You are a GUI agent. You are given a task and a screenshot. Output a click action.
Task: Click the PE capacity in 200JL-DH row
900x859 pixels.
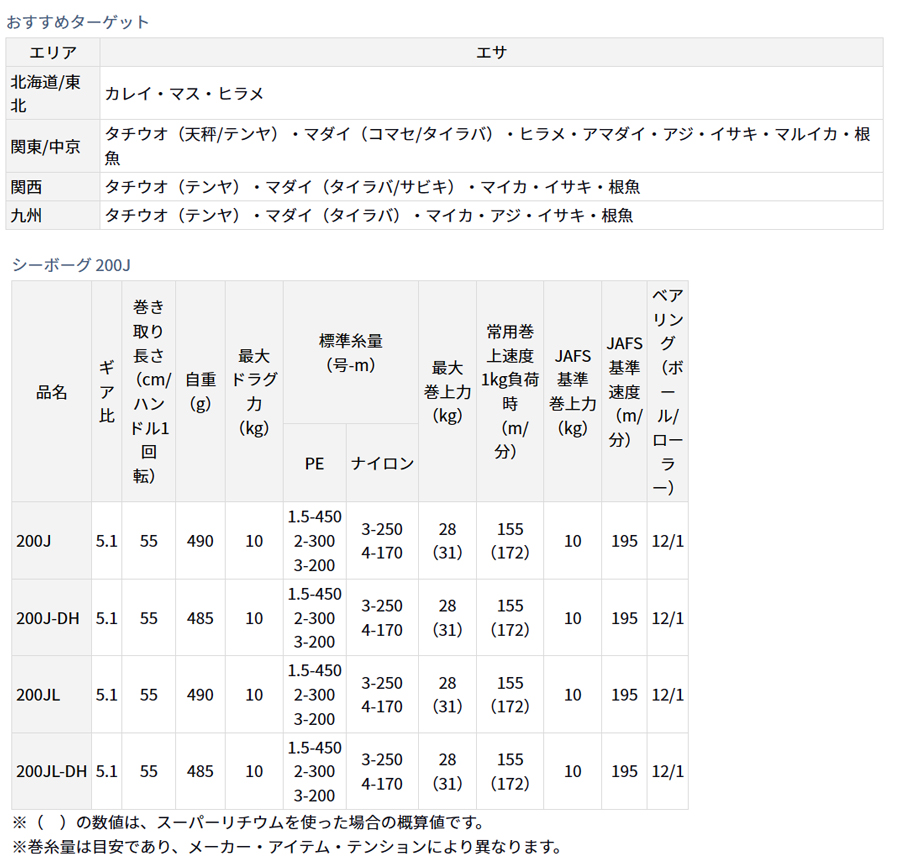(315, 771)
